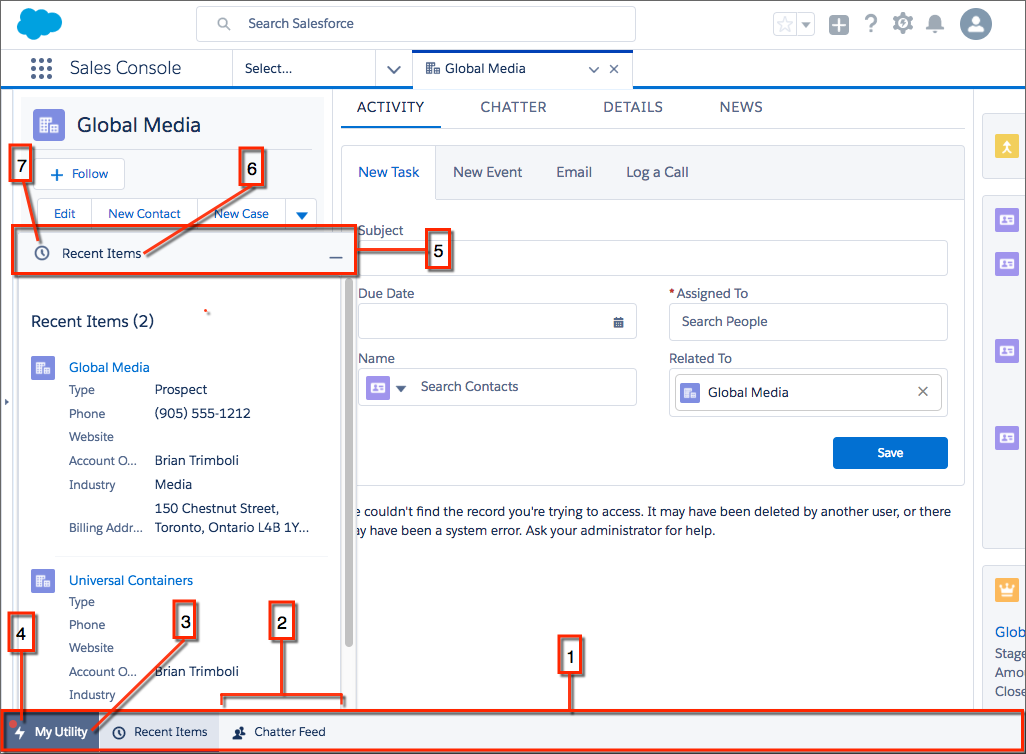
Task: Select the Log a Call tab
Action: pyautogui.click(x=657, y=172)
